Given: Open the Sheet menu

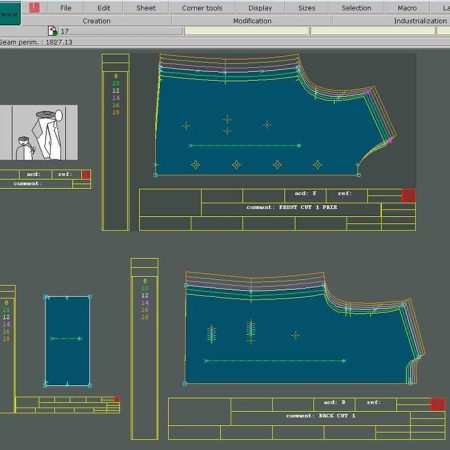Looking at the screenshot, I should tap(146, 8).
